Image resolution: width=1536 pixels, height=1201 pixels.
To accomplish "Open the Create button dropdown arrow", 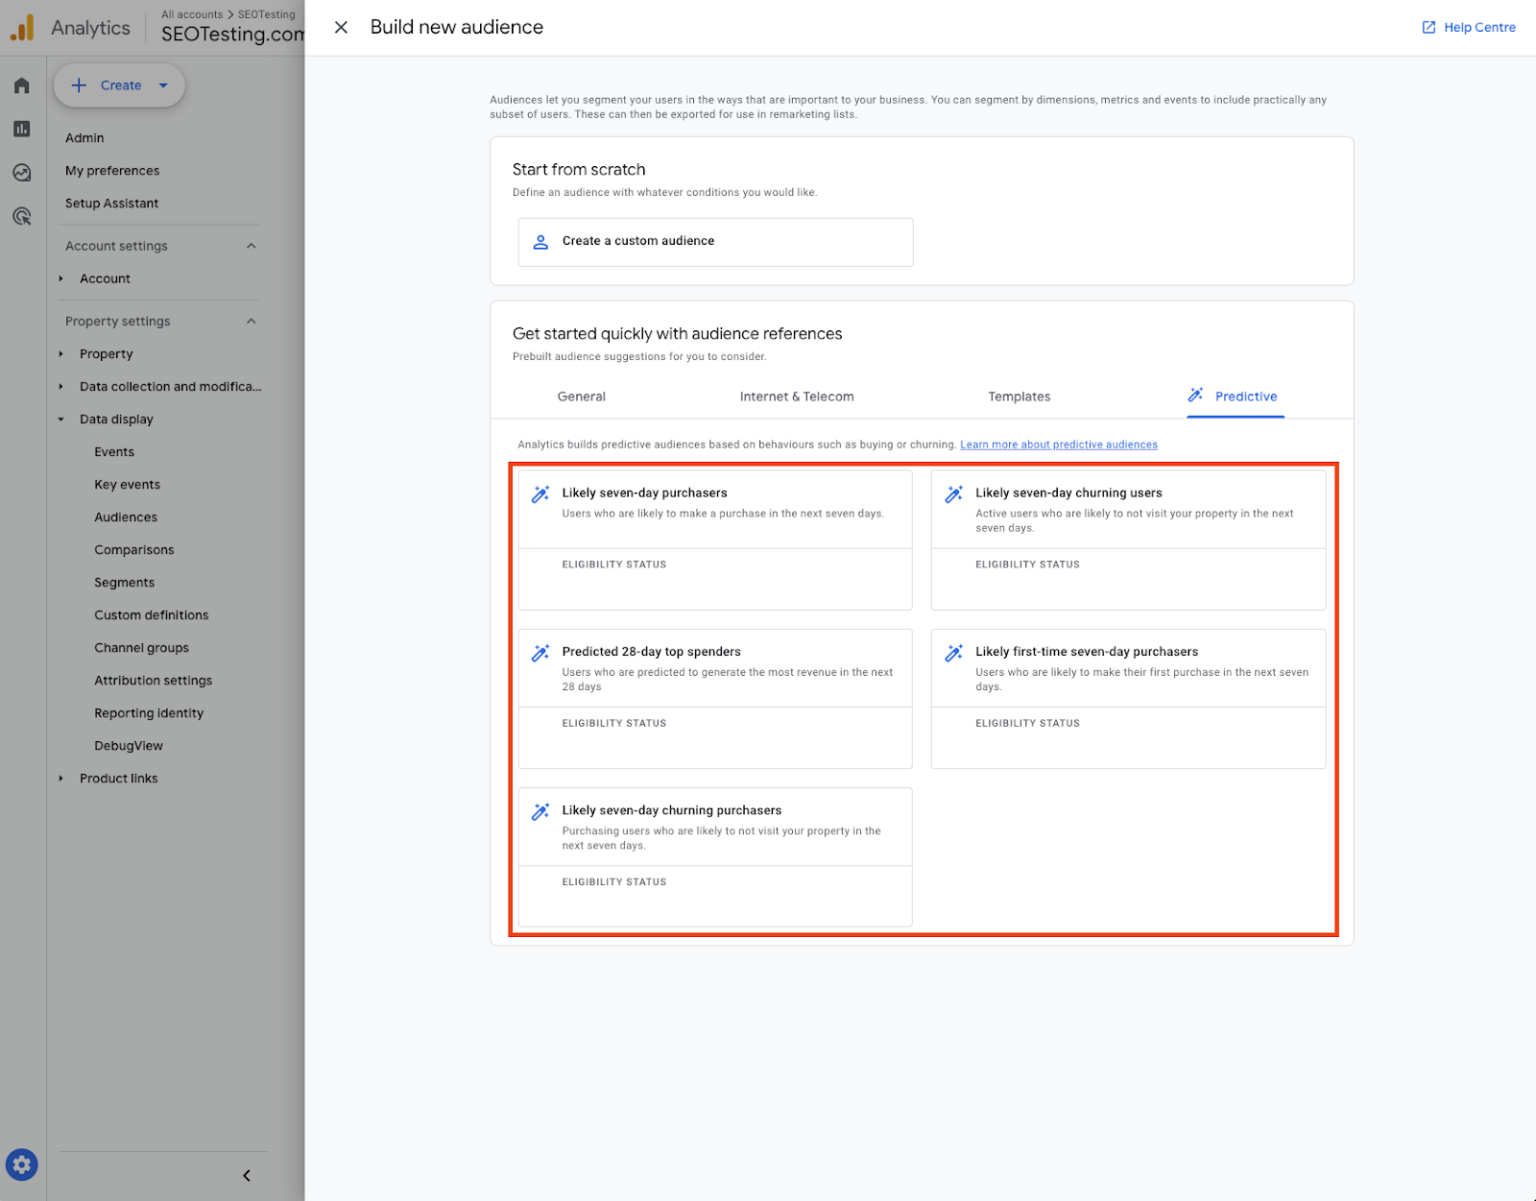I will point(162,85).
